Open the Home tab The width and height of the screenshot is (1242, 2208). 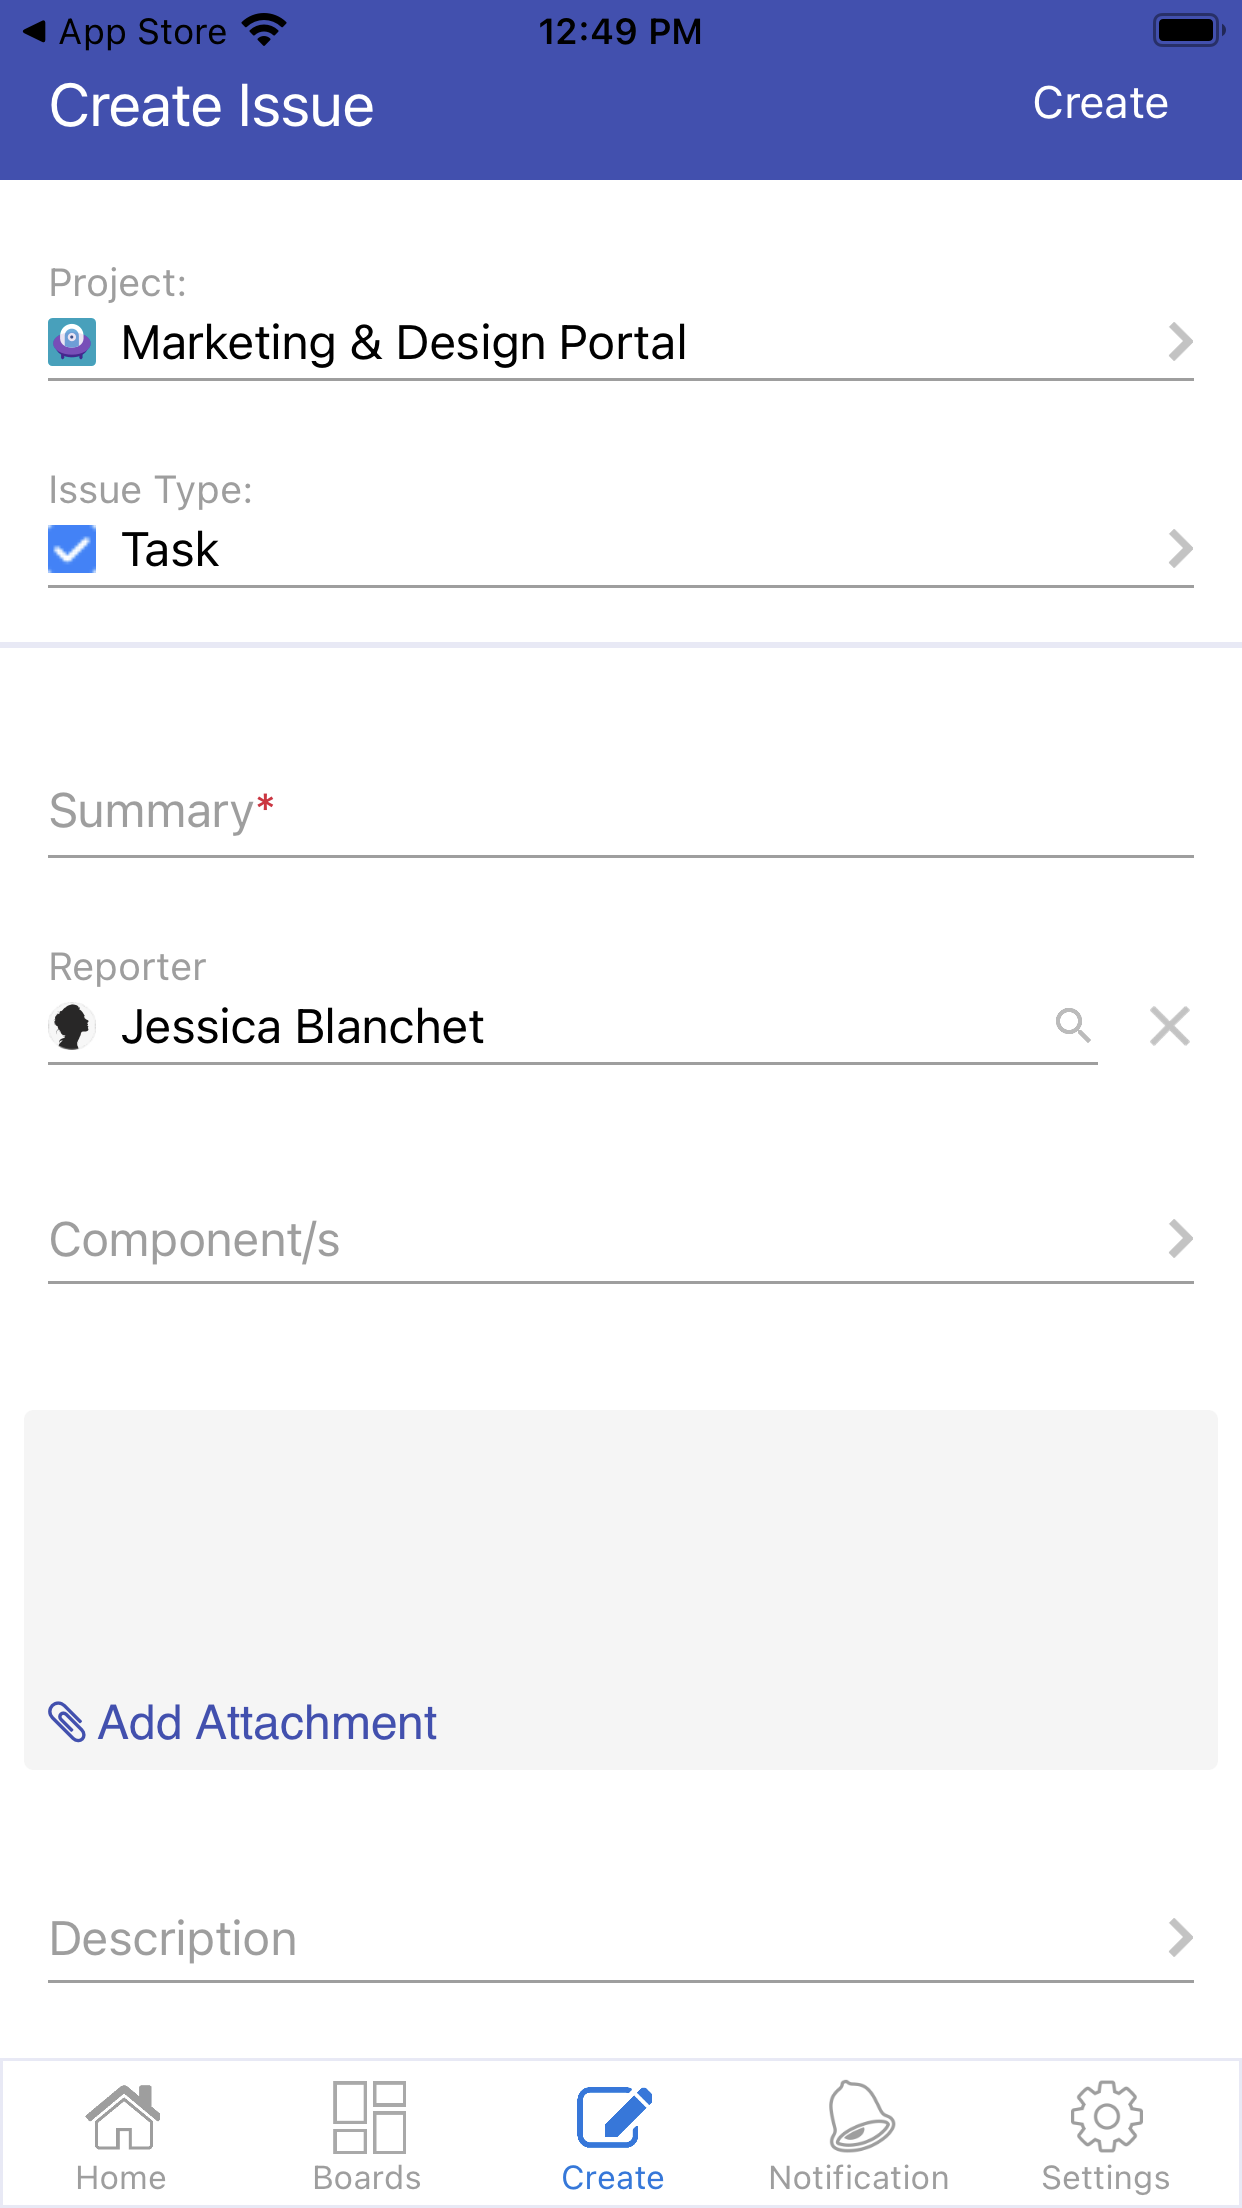pyautogui.click(x=122, y=2136)
